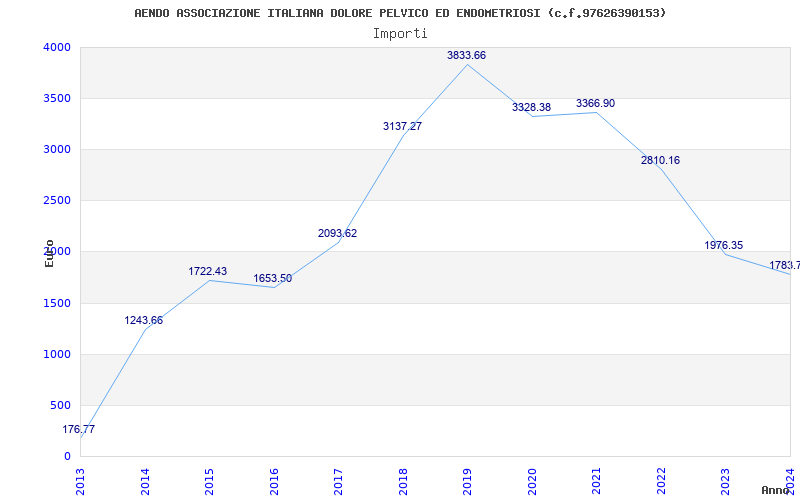The image size is (800, 500).
Task: Select the 2022 x-axis year label
Action: [661, 481]
